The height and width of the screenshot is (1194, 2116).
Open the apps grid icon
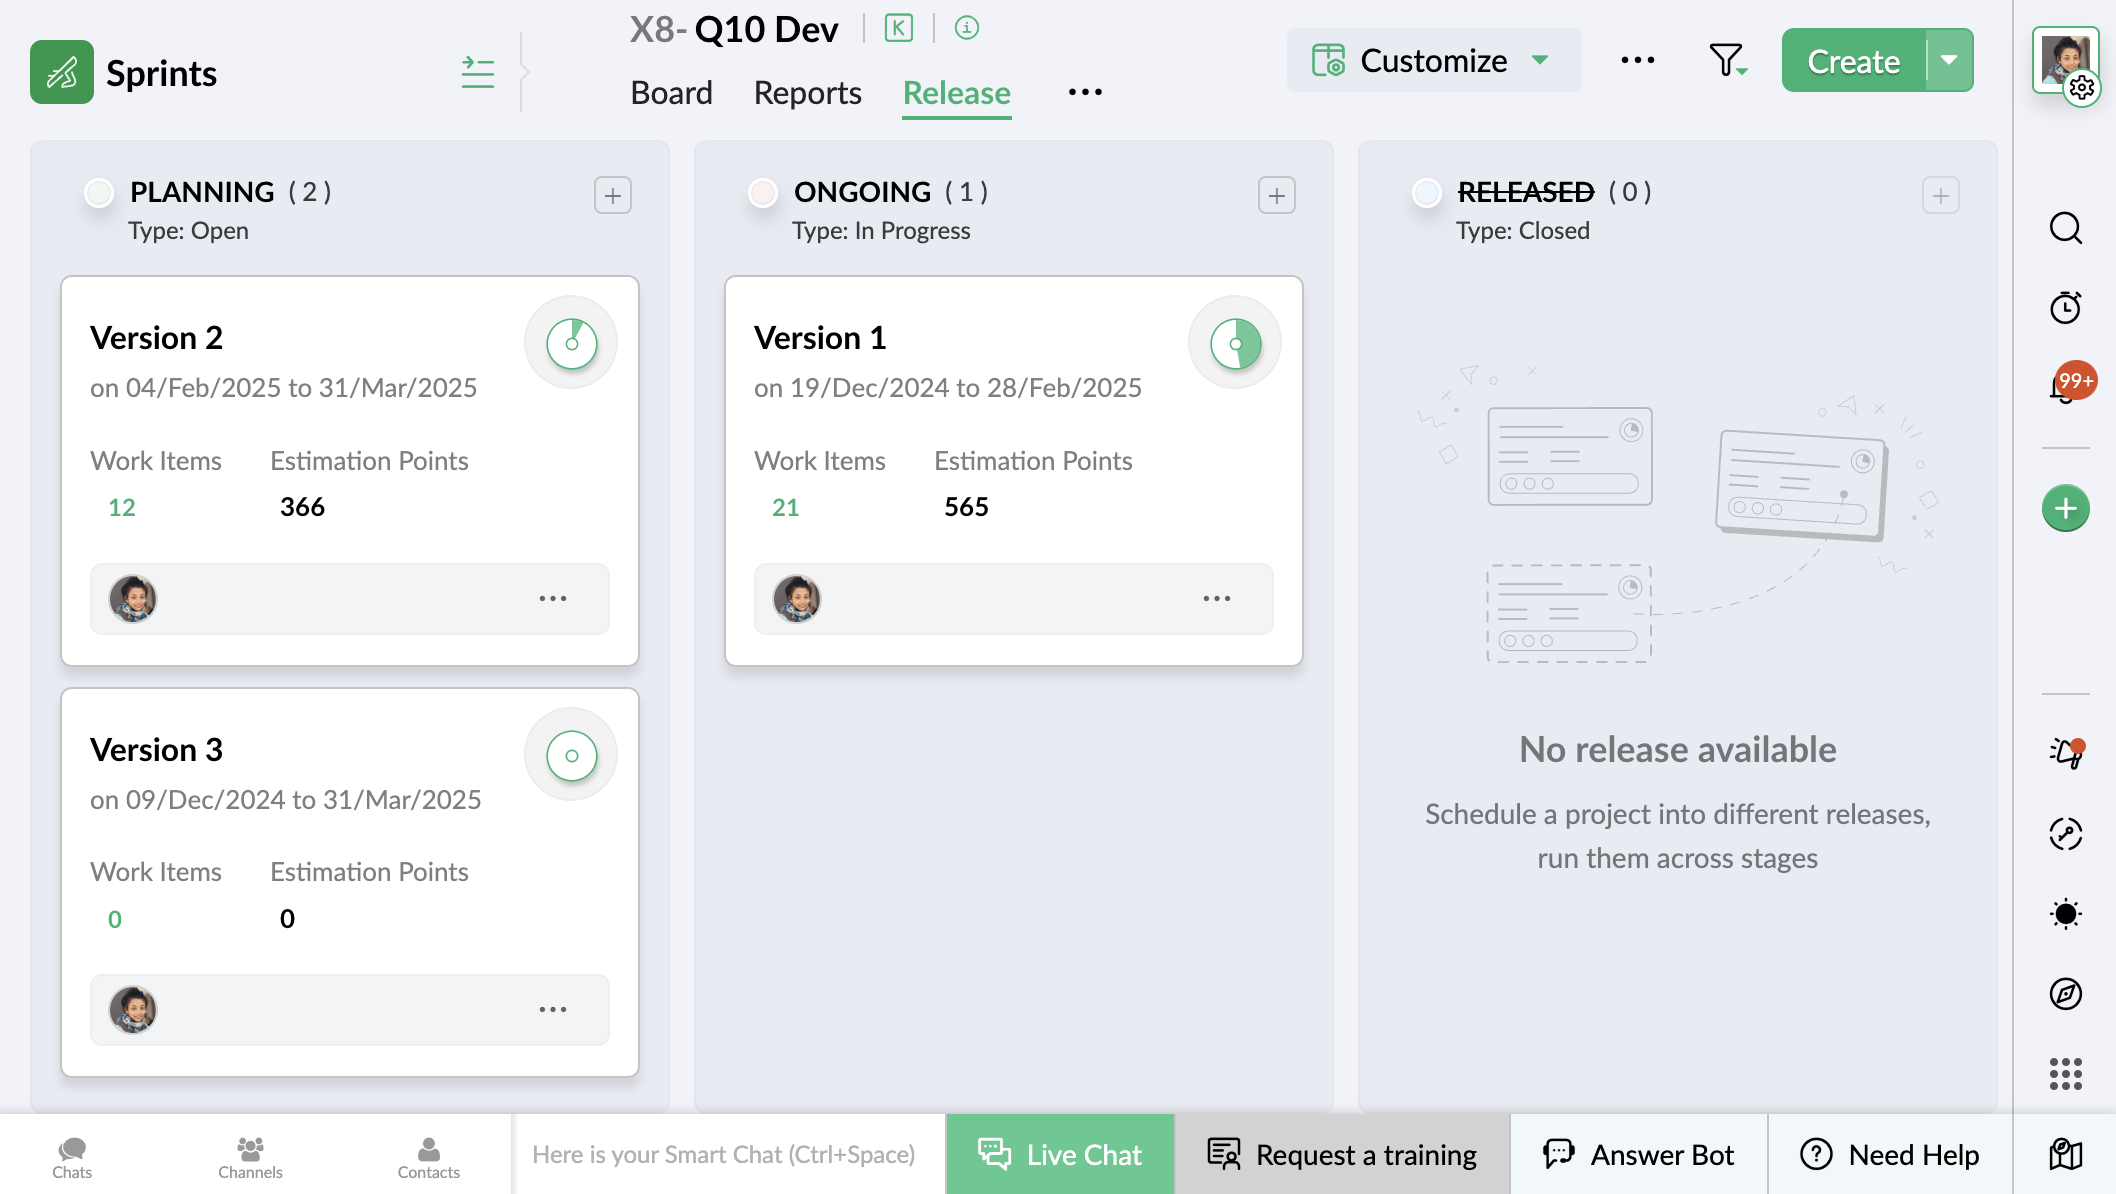2065,1074
